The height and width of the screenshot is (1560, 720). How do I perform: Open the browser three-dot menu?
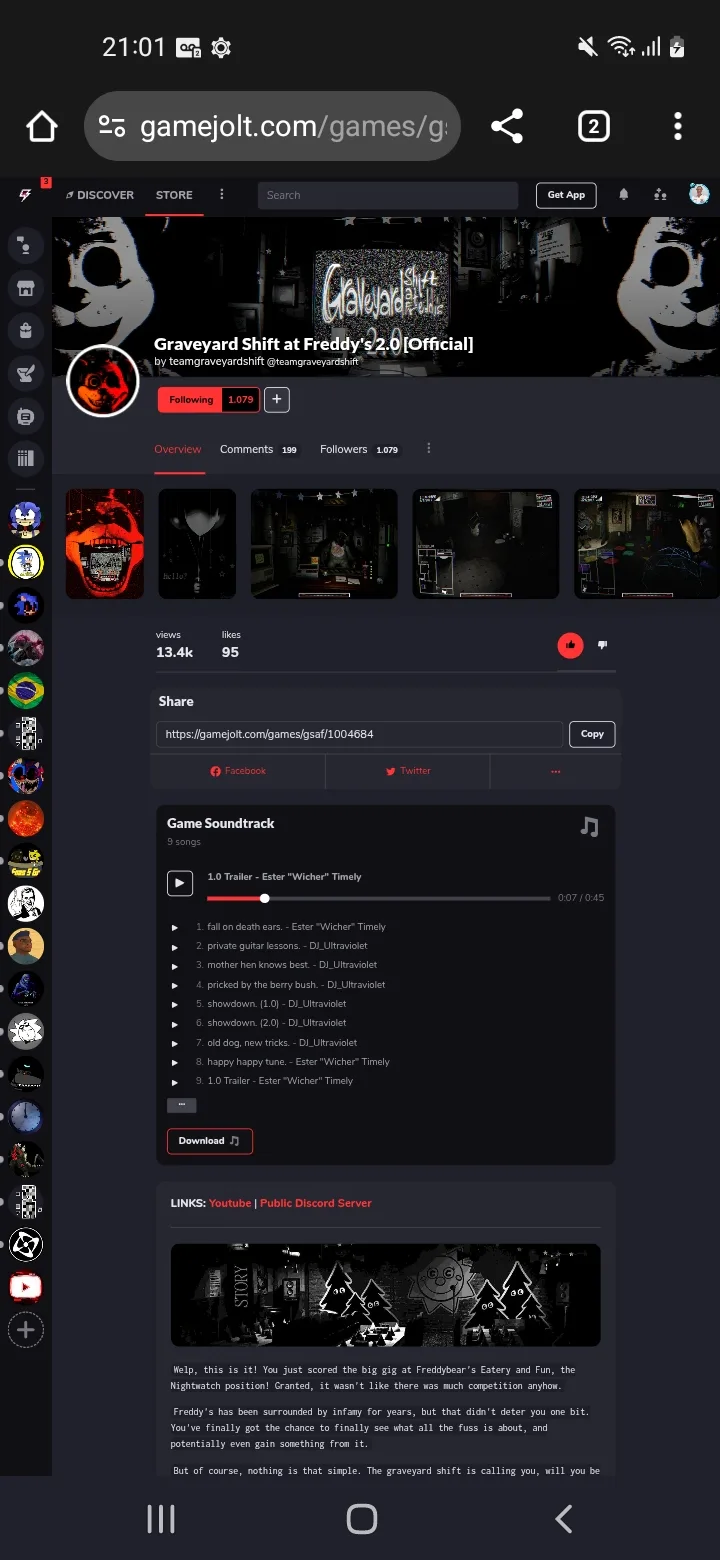click(x=678, y=127)
